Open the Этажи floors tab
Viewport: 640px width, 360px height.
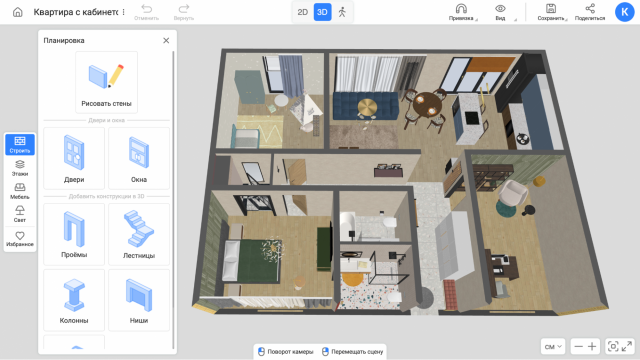(20, 168)
